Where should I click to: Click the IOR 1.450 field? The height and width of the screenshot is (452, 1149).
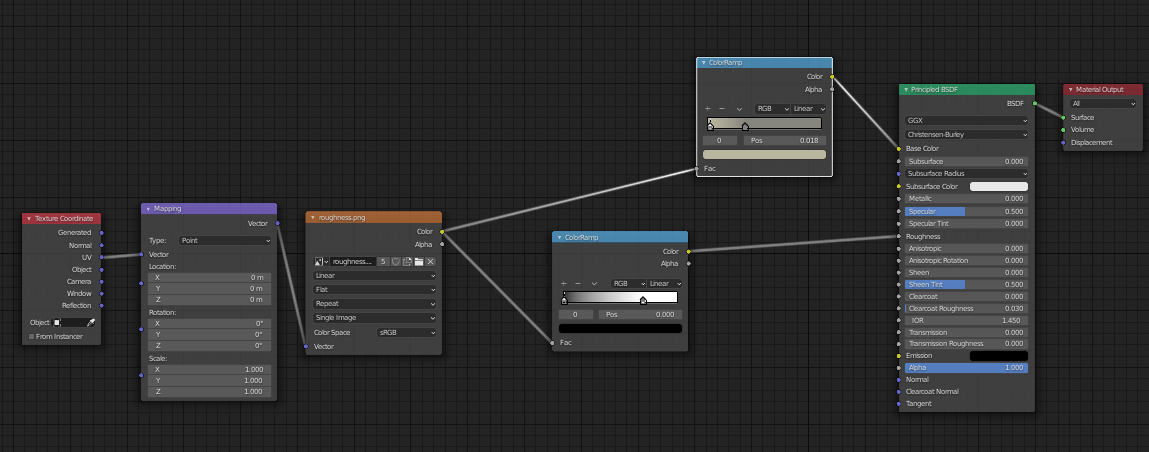(x=967, y=320)
